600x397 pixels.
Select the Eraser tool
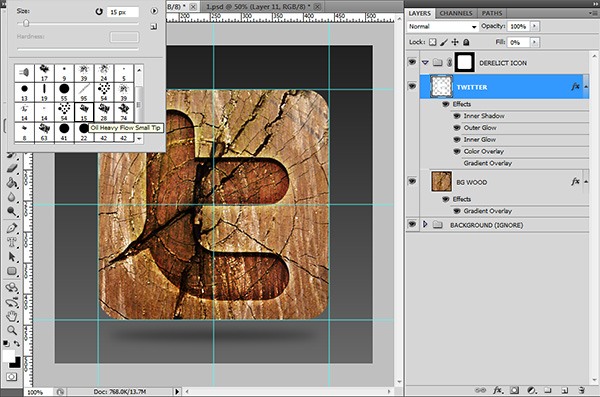(x=12, y=168)
